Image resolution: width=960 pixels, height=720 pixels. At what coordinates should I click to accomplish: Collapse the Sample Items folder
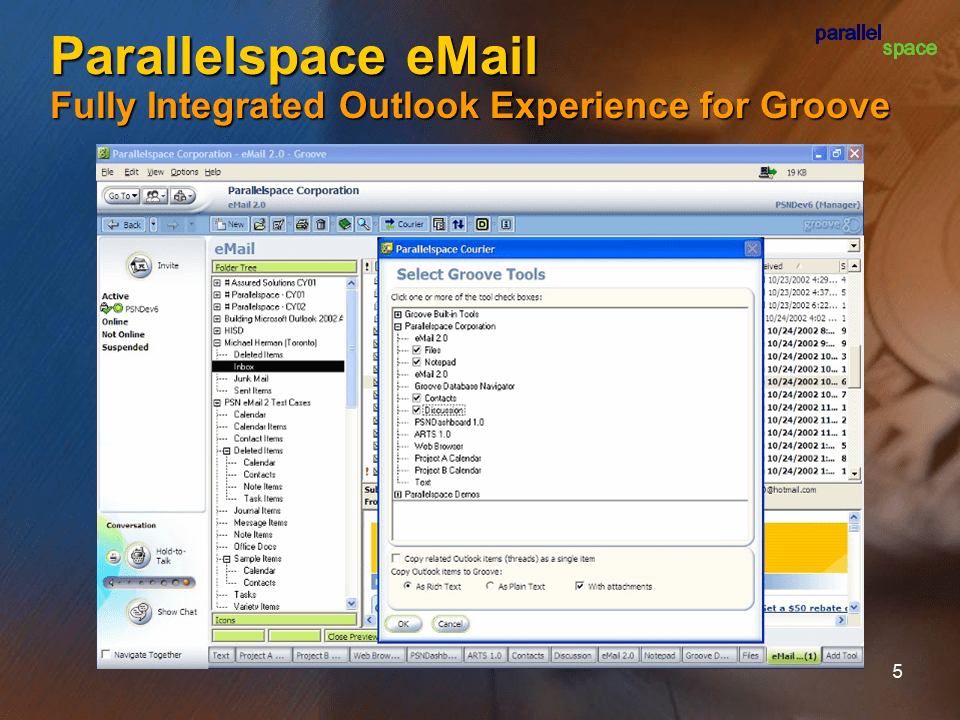(227, 559)
